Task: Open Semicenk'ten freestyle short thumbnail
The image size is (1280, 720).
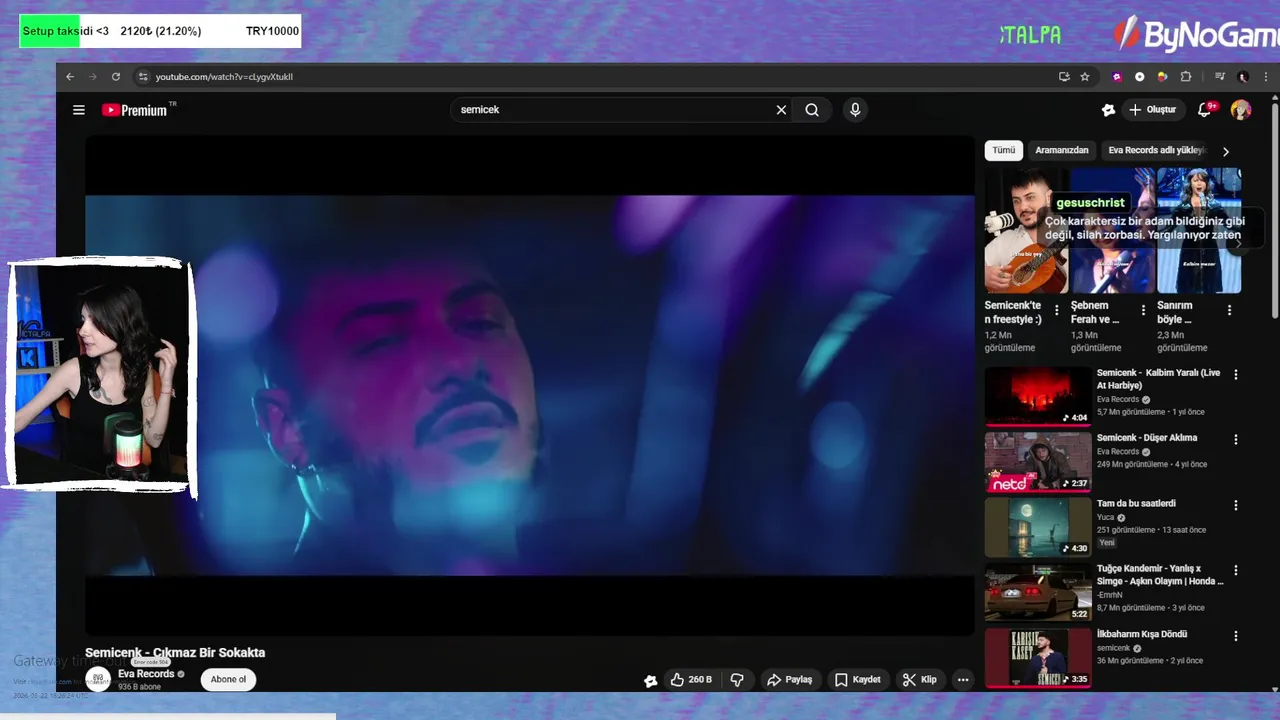Action: (1026, 230)
